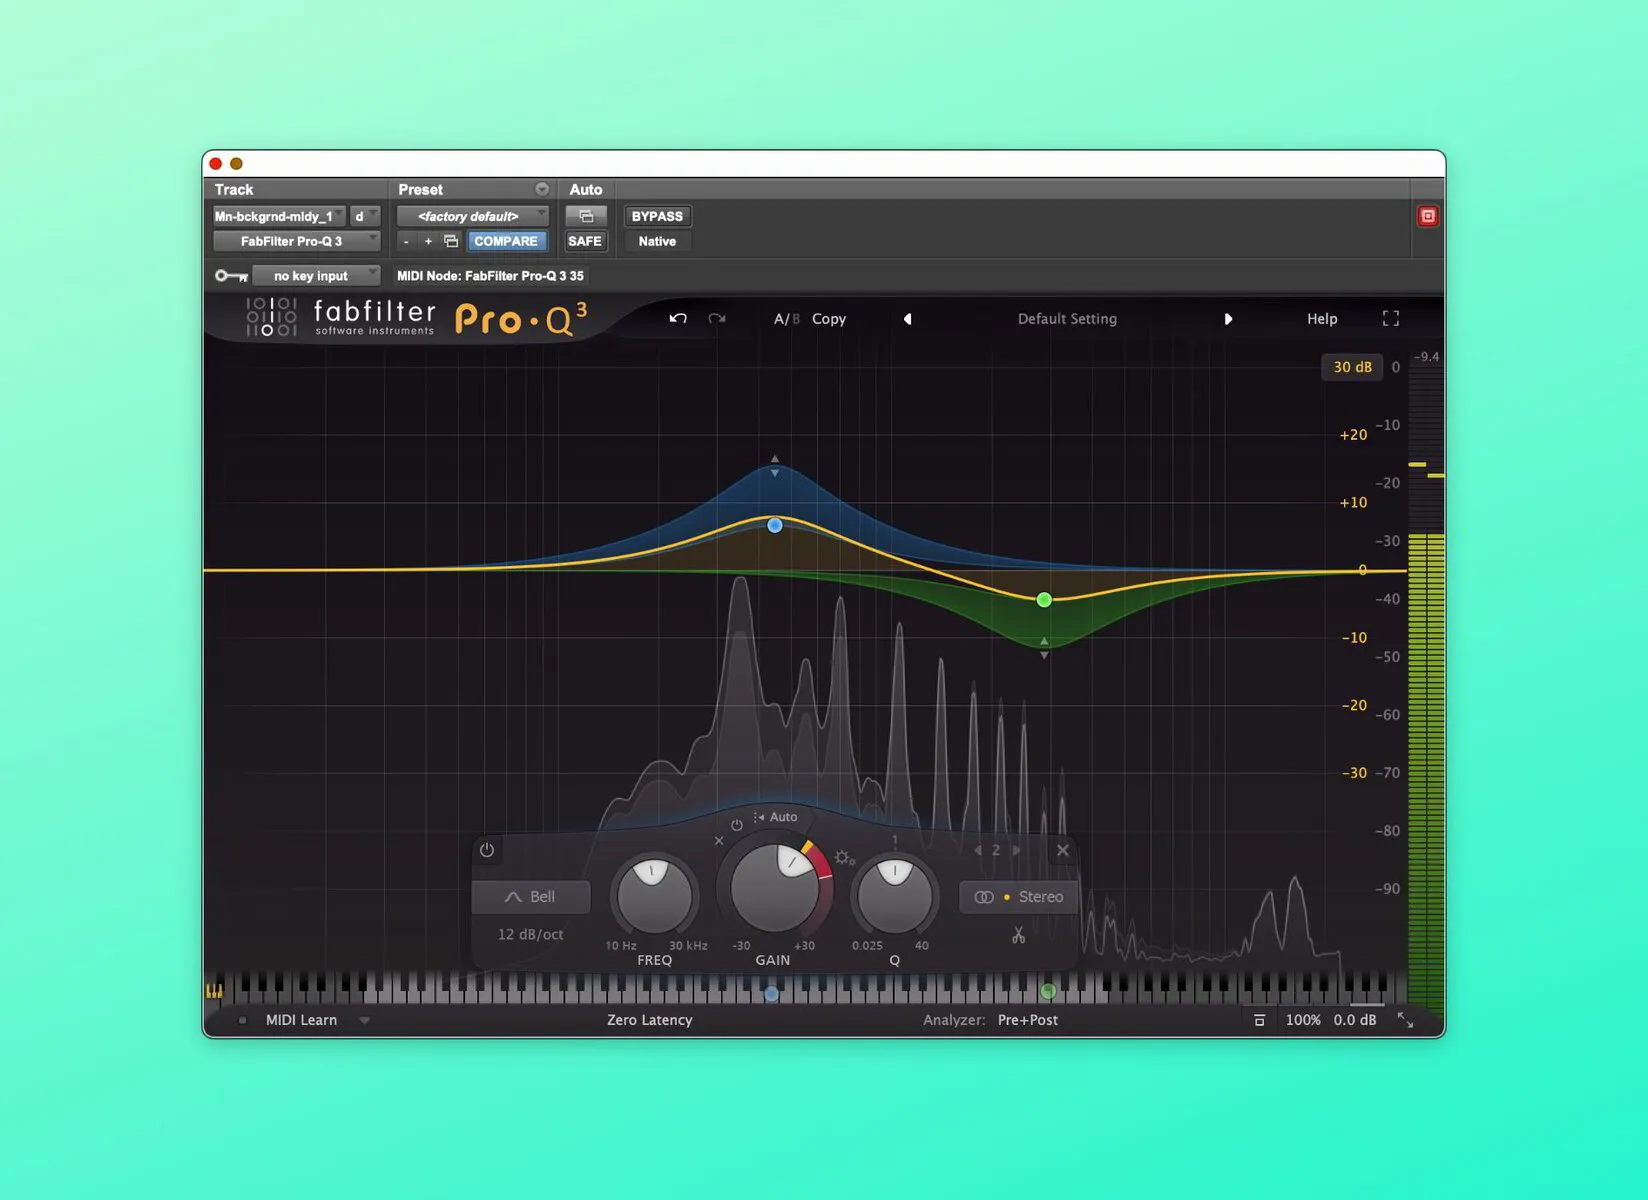This screenshot has height=1200, width=1648.
Task: Click the undo arrow icon
Action: pyautogui.click(x=678, y=318)
